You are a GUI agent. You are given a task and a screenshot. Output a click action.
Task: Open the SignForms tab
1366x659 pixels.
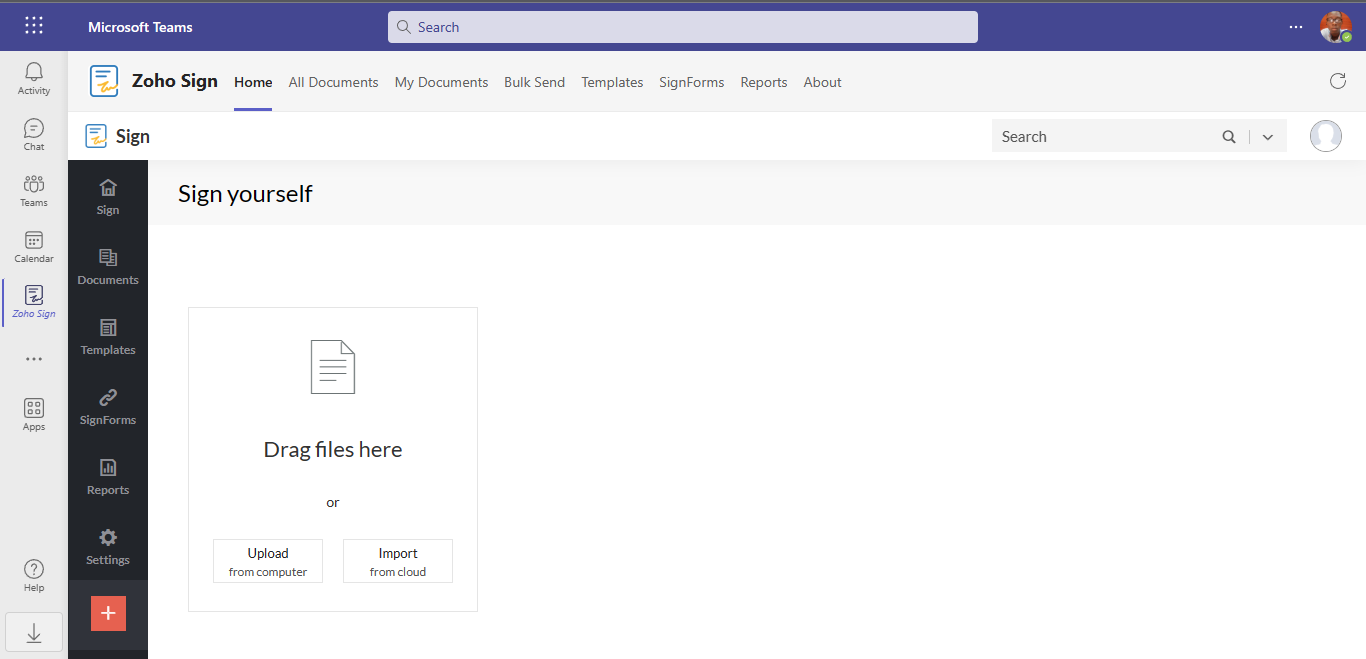click(x=691, y=82)
